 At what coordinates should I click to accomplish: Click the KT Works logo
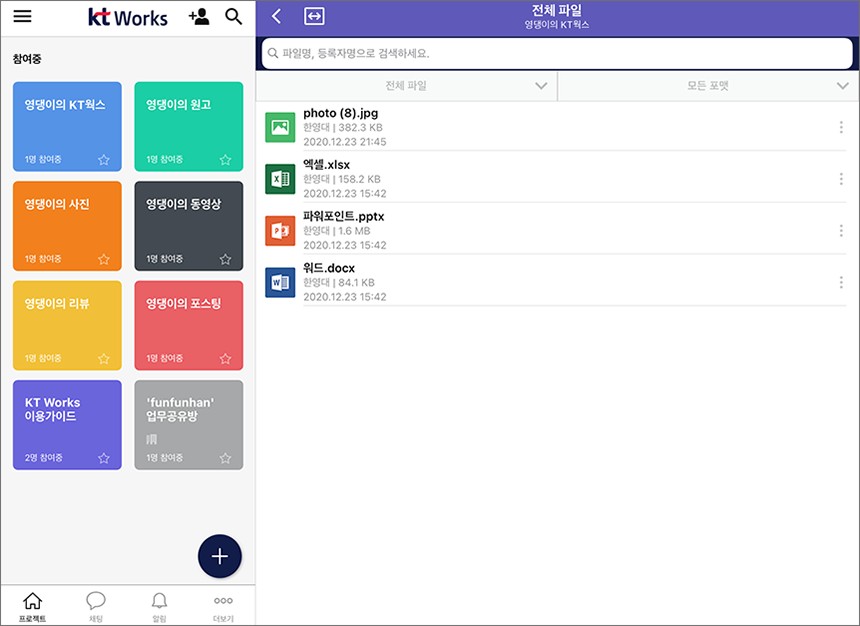pos(128,17)
